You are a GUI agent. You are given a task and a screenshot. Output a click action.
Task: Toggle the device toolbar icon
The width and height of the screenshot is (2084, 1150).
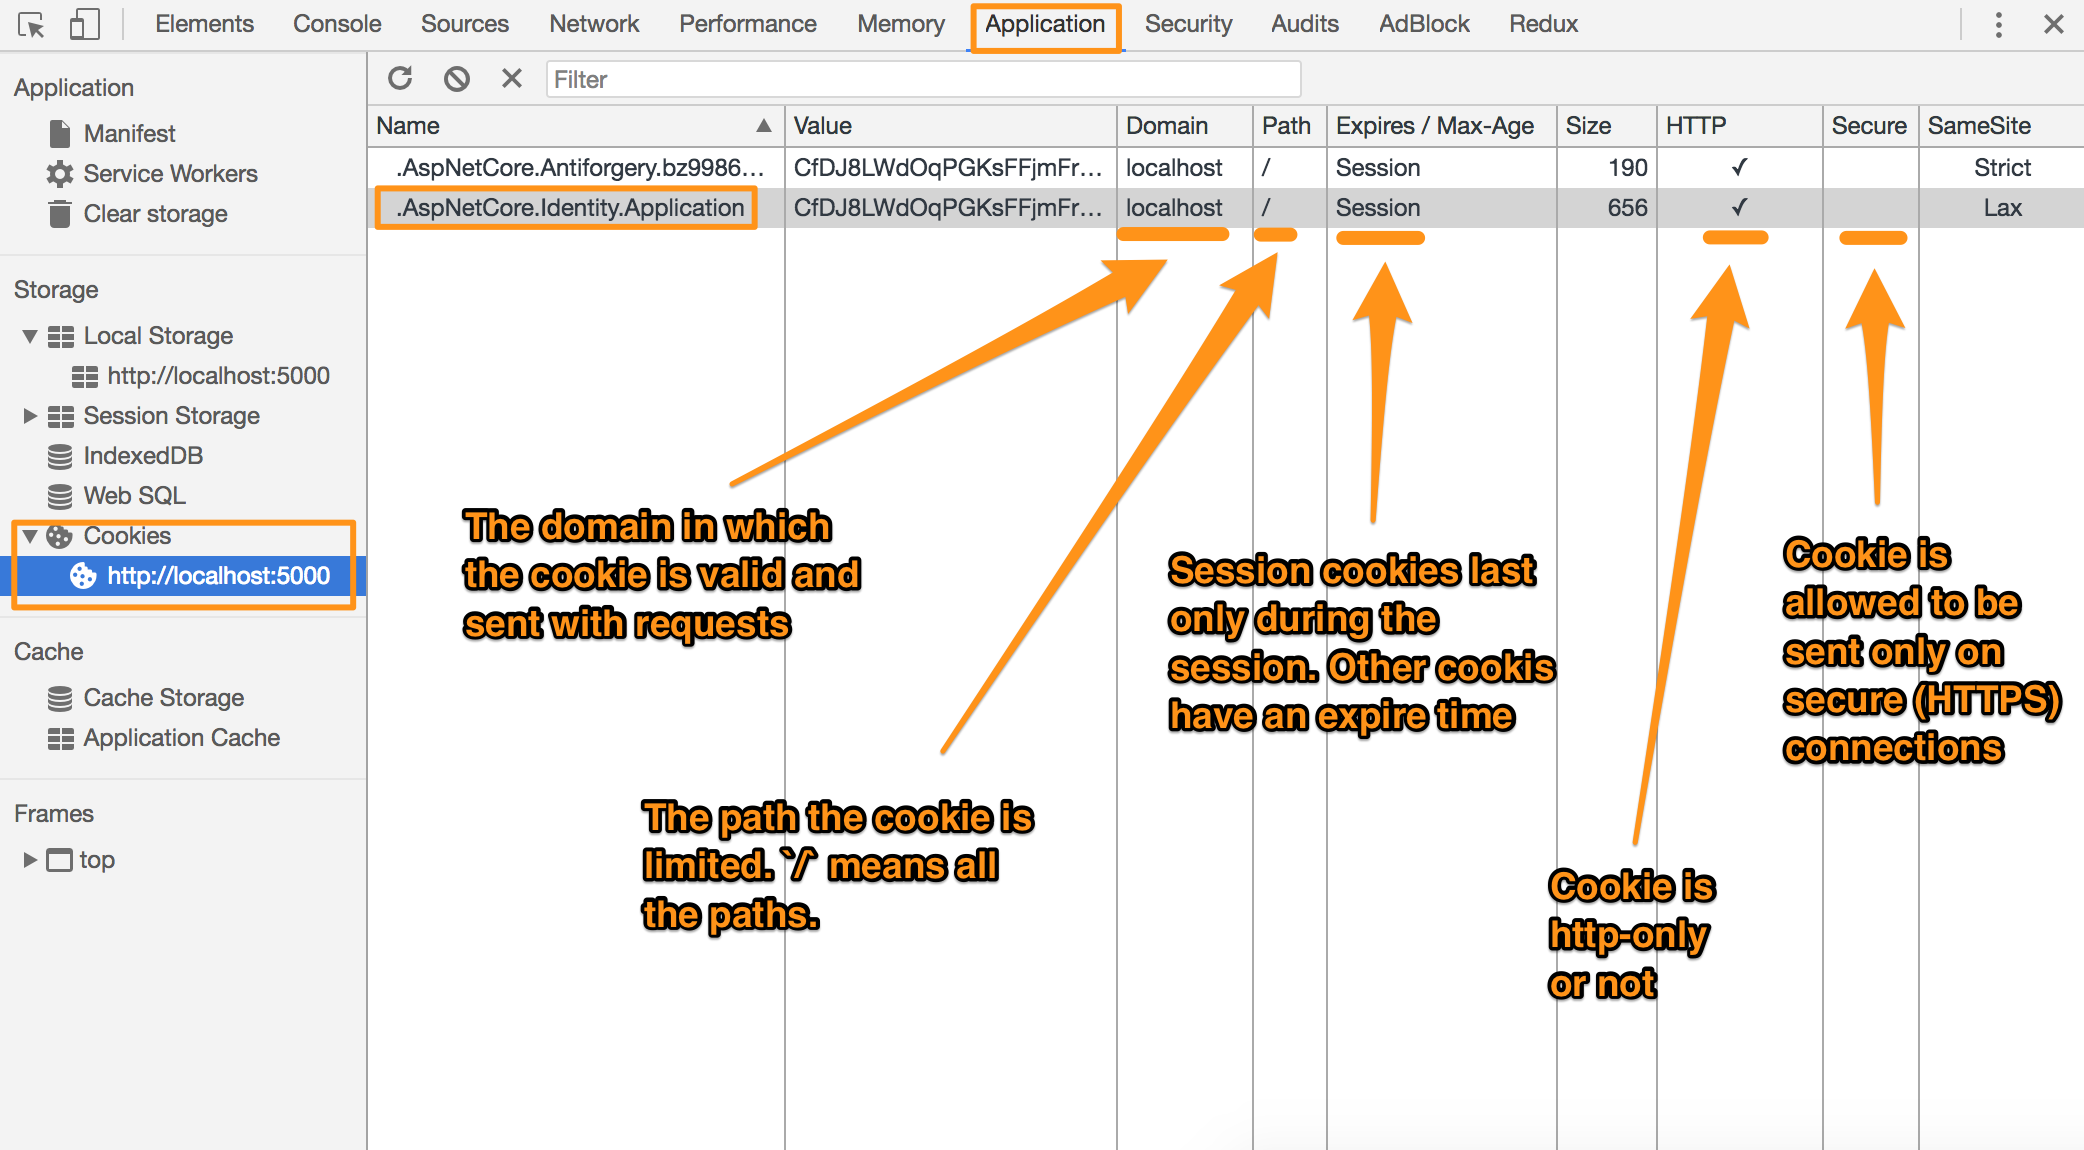pyautogui.click(x=85, y=25)
